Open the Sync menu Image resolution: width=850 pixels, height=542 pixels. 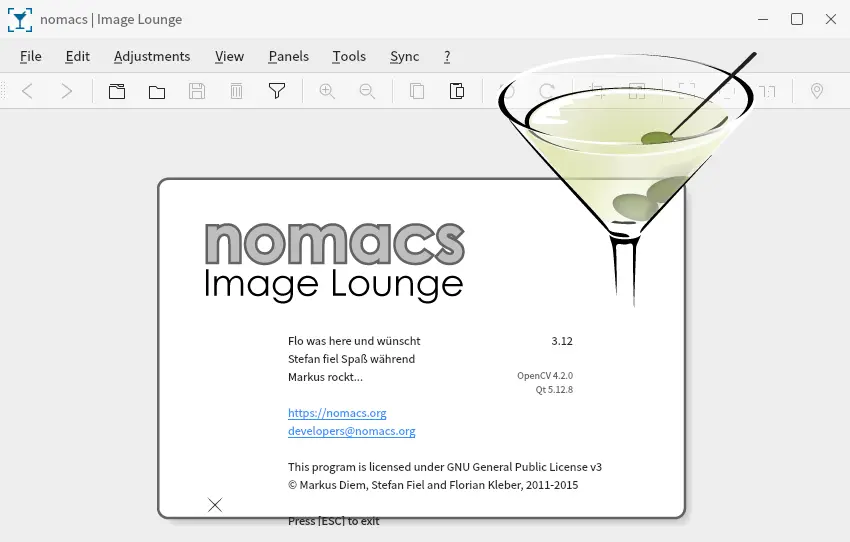tap(404, 56)
